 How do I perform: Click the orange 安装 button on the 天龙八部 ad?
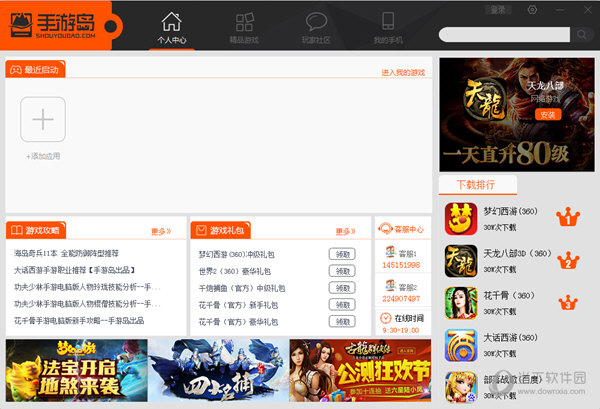[547, 115]
